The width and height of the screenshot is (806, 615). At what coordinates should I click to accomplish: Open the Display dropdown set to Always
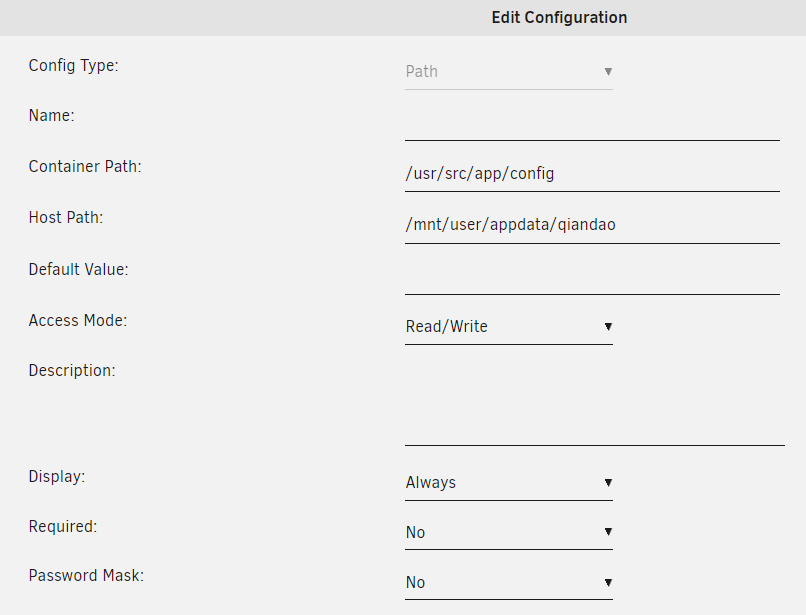pos(508,483)
